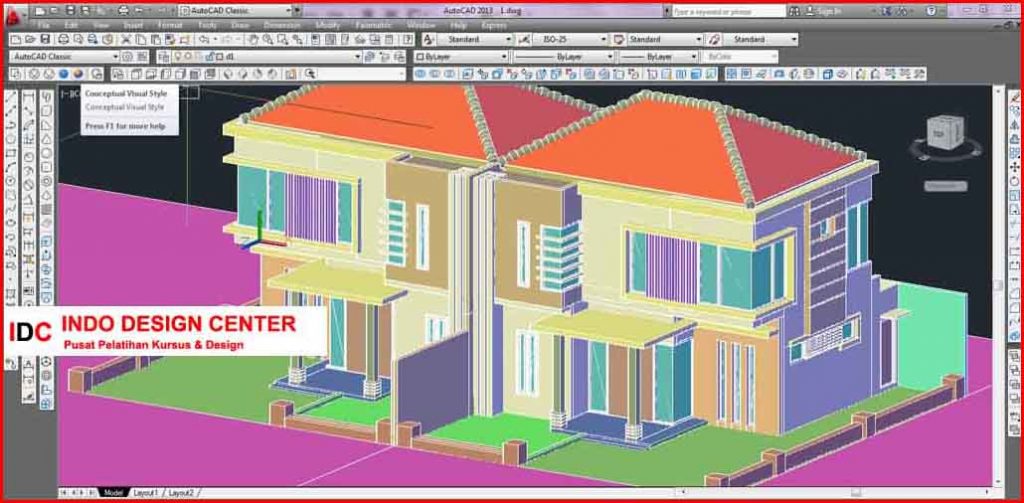Screen dimensions: 1024x503
Task: Click the New drawing icon in Standard toolbar
Action: (x=17, y=40)
